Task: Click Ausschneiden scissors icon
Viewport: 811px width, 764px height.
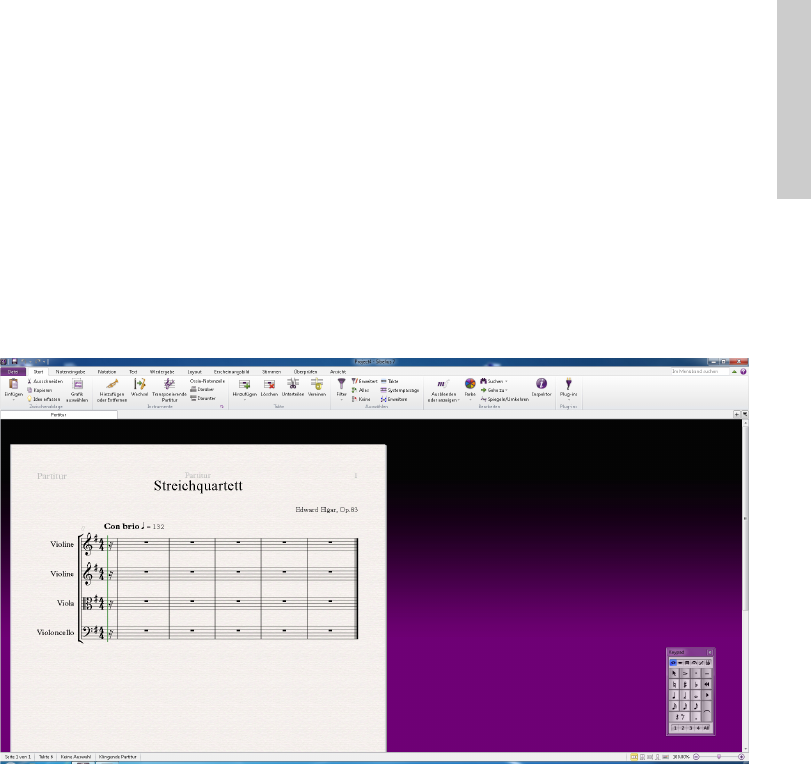Action: (29, 381)
